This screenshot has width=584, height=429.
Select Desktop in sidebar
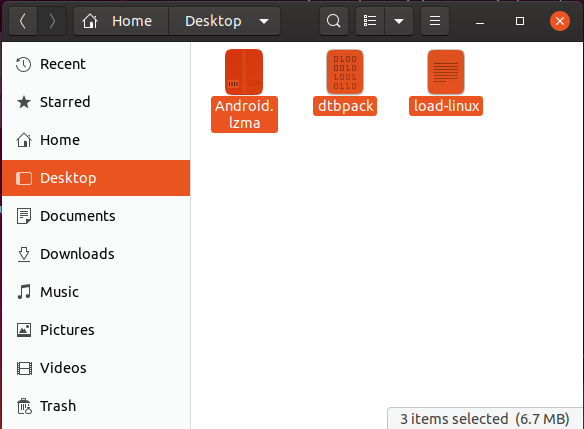[x=96, y=178]
